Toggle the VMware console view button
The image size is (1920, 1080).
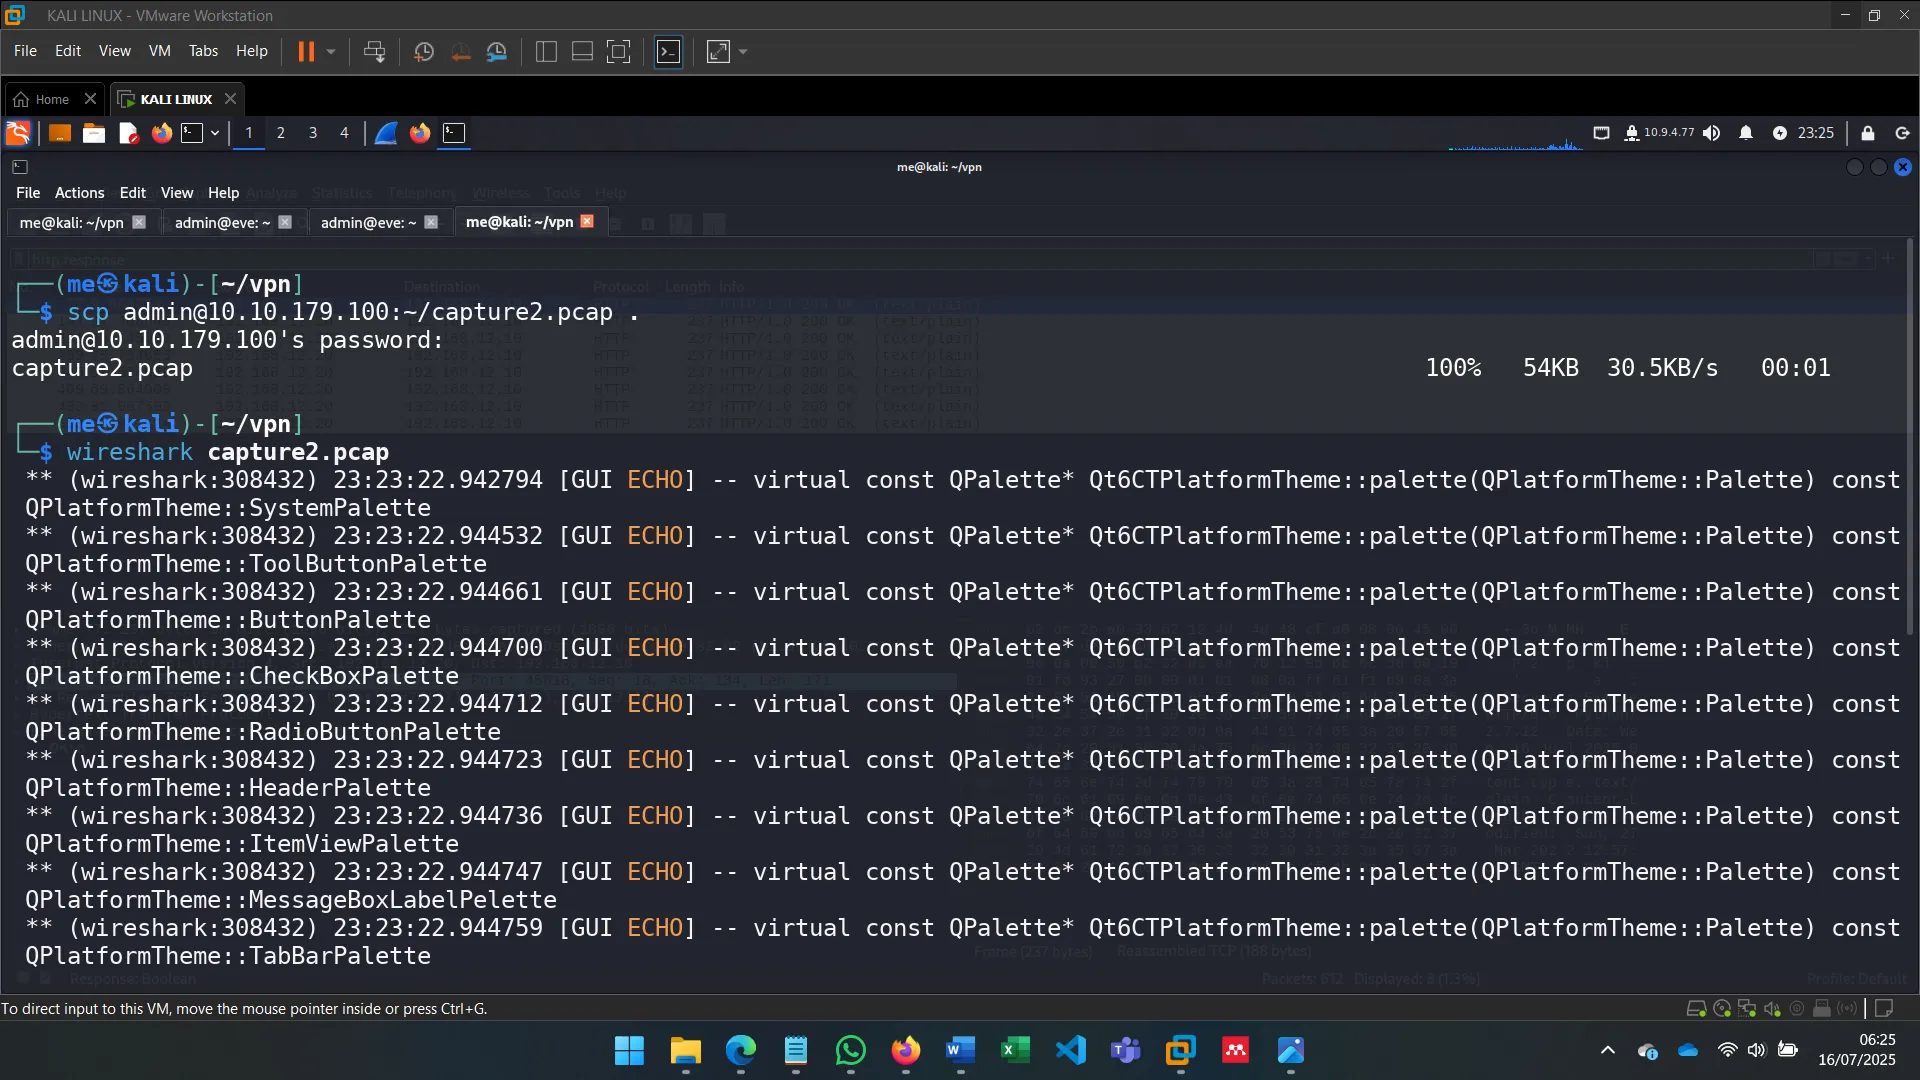(668, 51)
